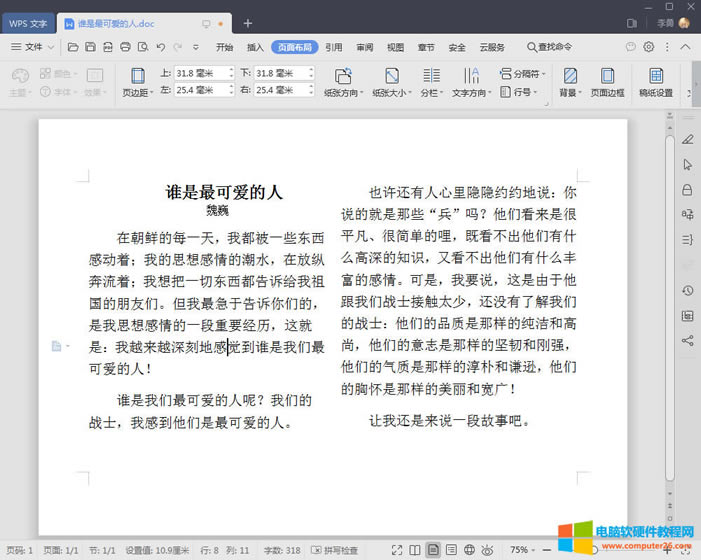
Task: Expand the 纸张方向 orientation dropdown
Action: coord(343,93)
